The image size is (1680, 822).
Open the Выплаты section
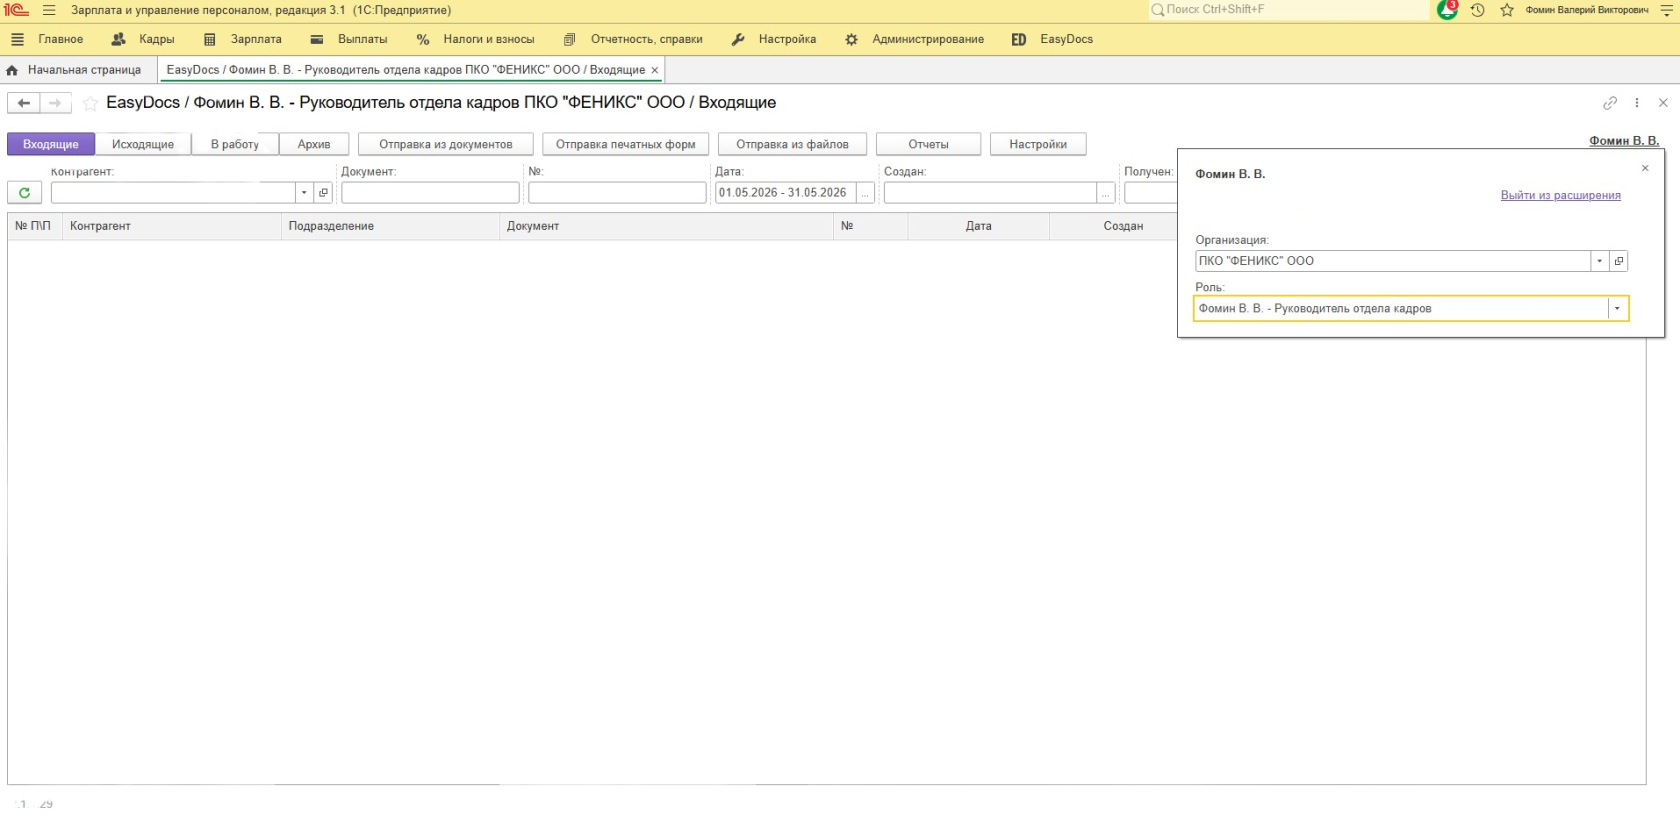[x=363, y=40]
